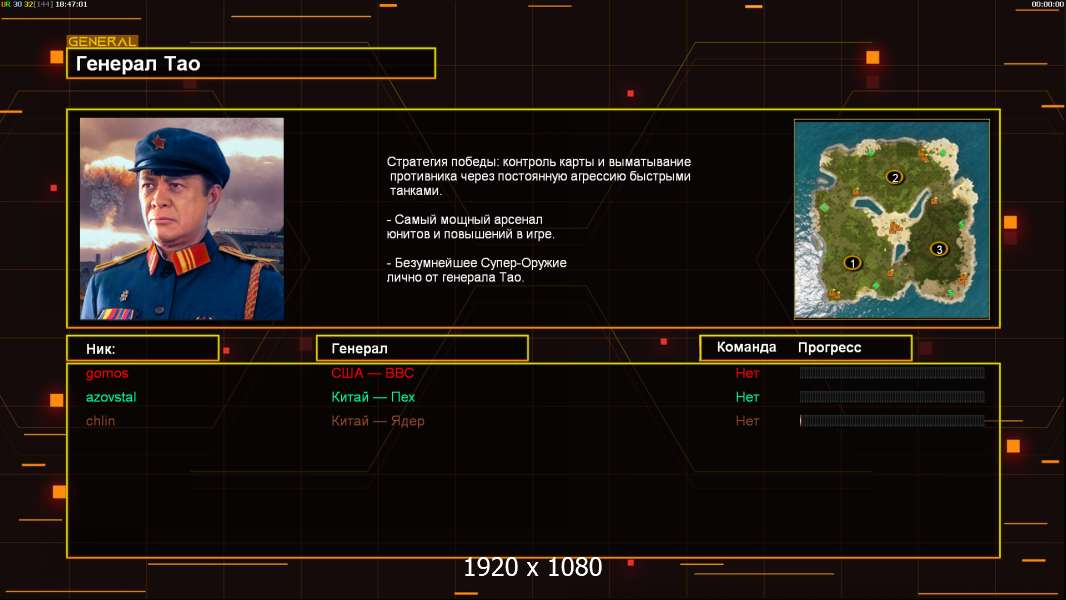Click the 18:47:01 clock readout
1066x600 pixels.
[71, 4]
